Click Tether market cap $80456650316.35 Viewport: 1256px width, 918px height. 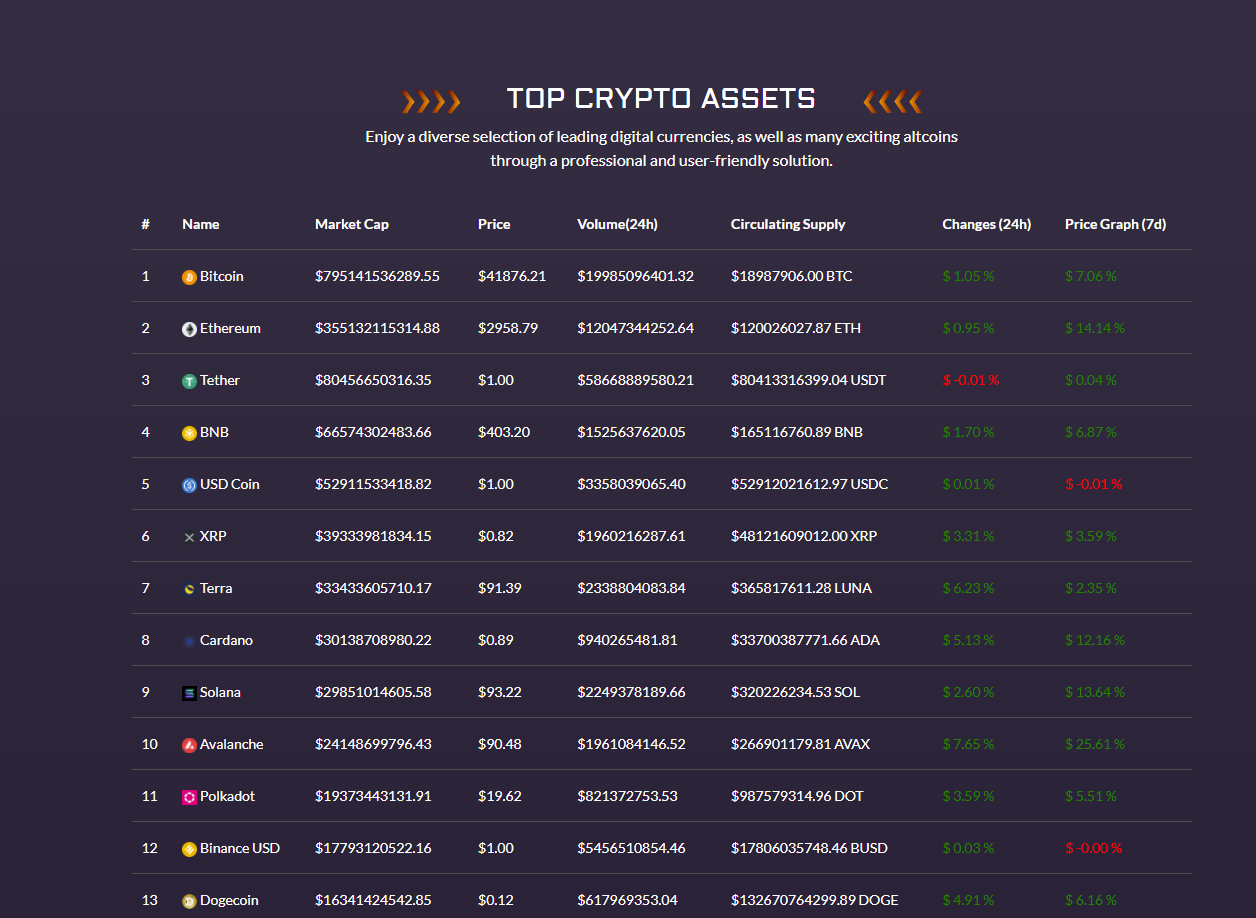pyautogui.click(x=373, y=380)
